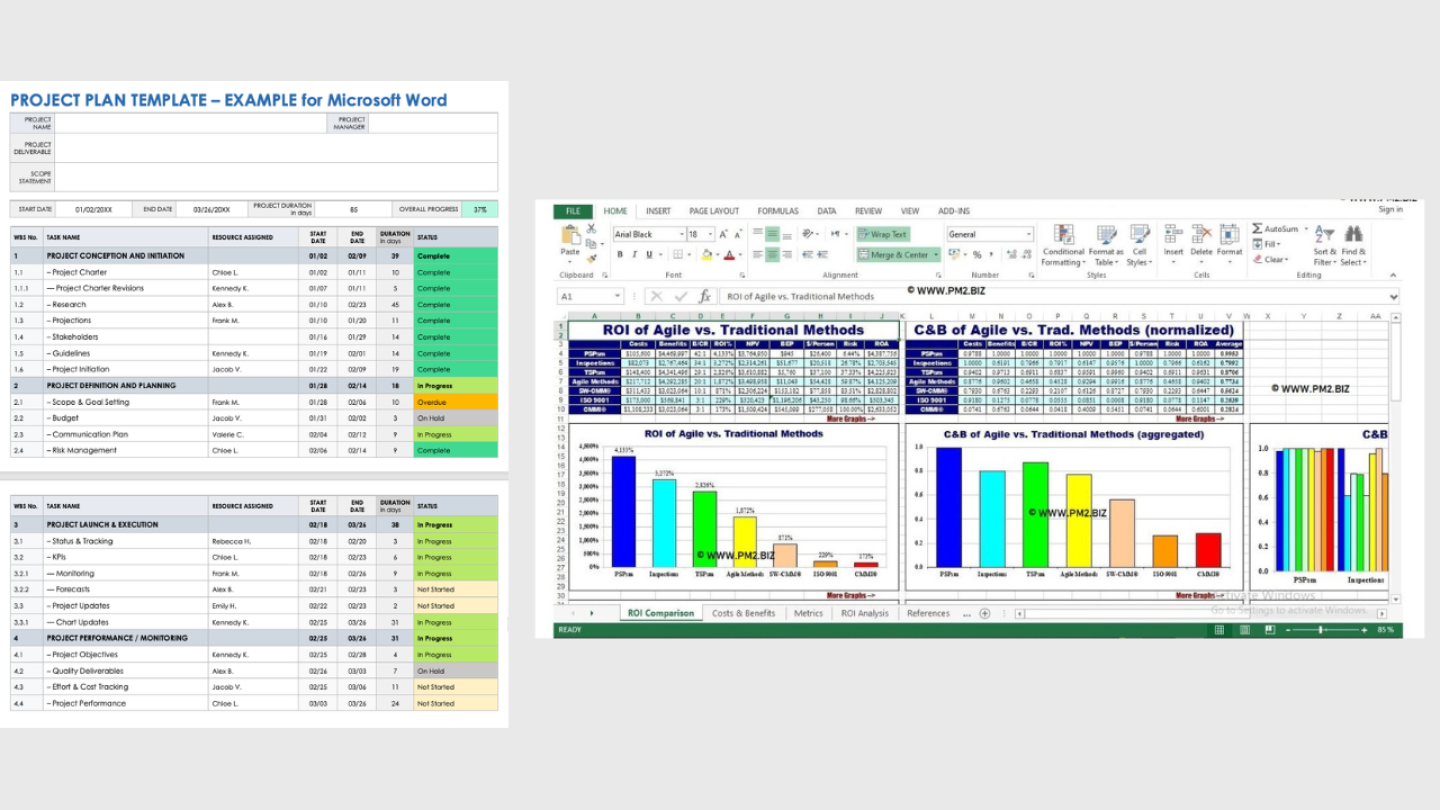This screenshot has width=1440, height=810.
Task: Switch to Page Layout view in status bar
Action: [x=1244, y=630]
